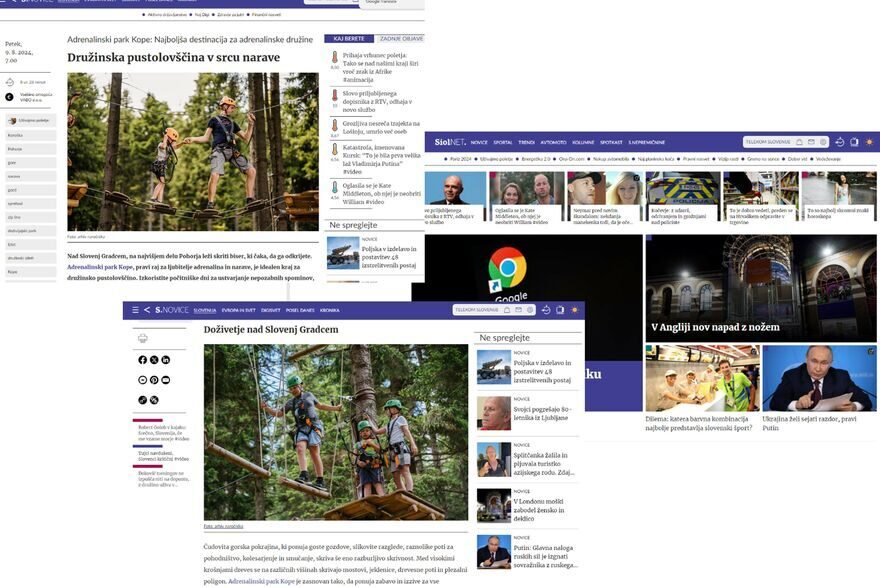This screenshot has width=880, height=587.
Task: Share article via Facebook icon
Action: pyautogui.click(x=143, y=360)
